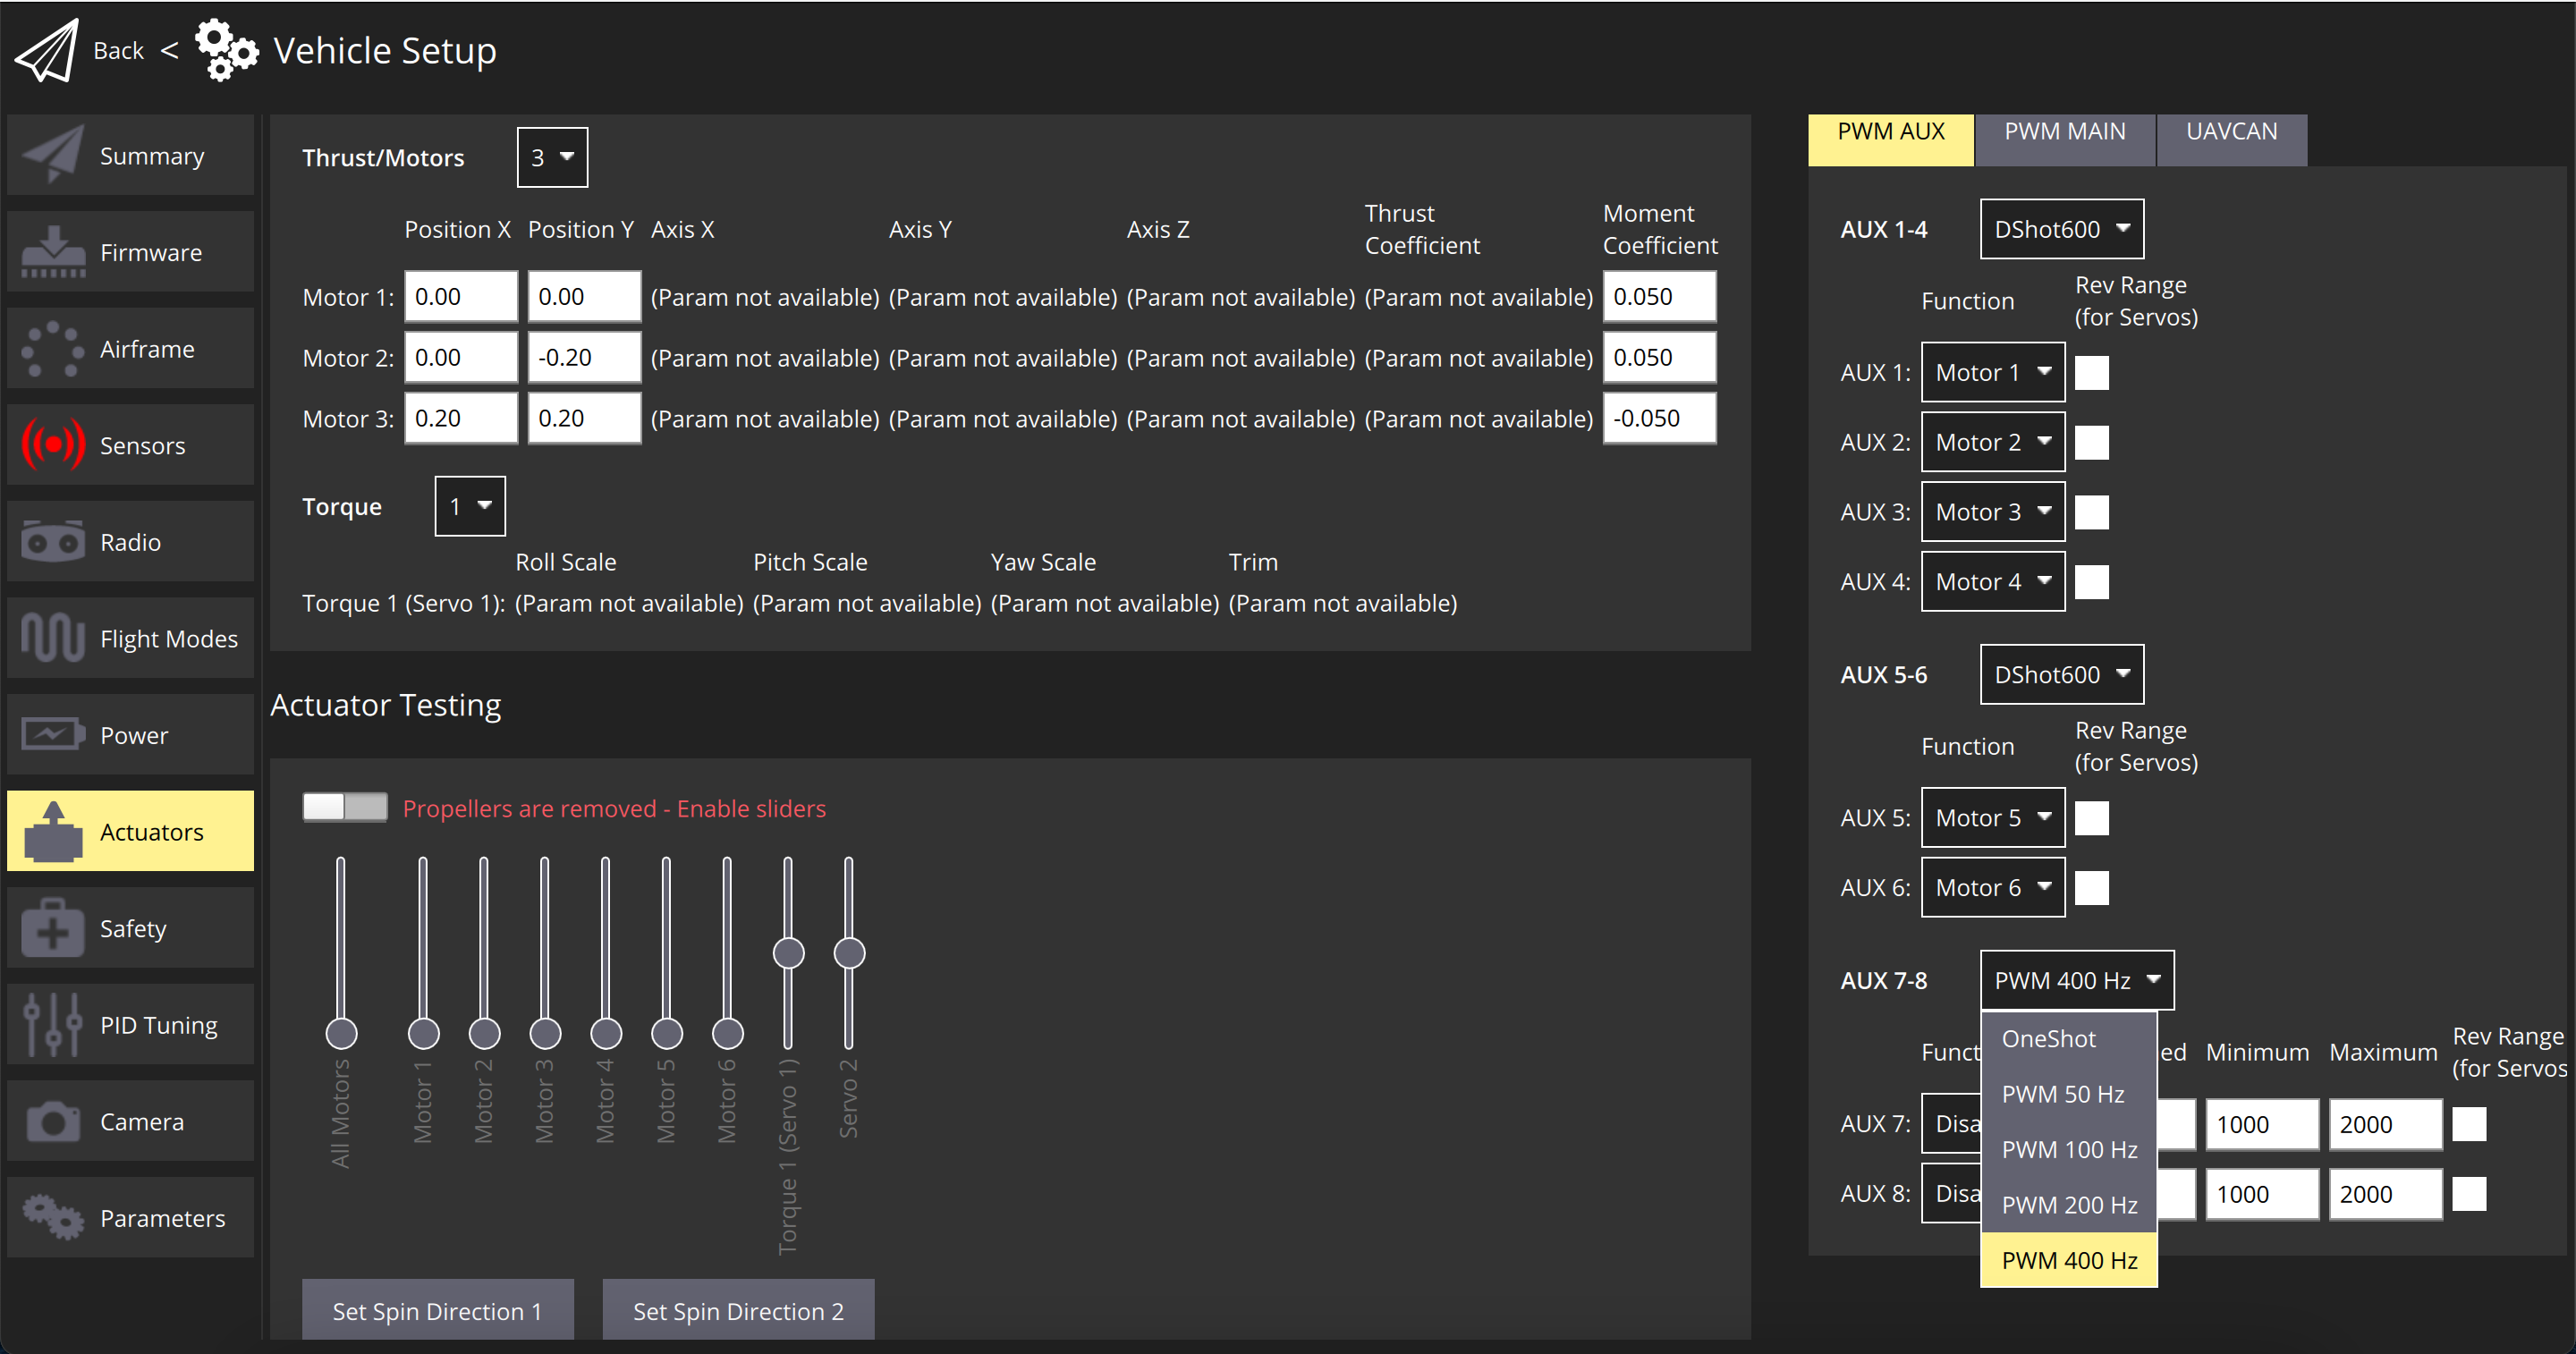Select the Firmware download icon
This screenshot has height=1354, width=2576.
52,251
